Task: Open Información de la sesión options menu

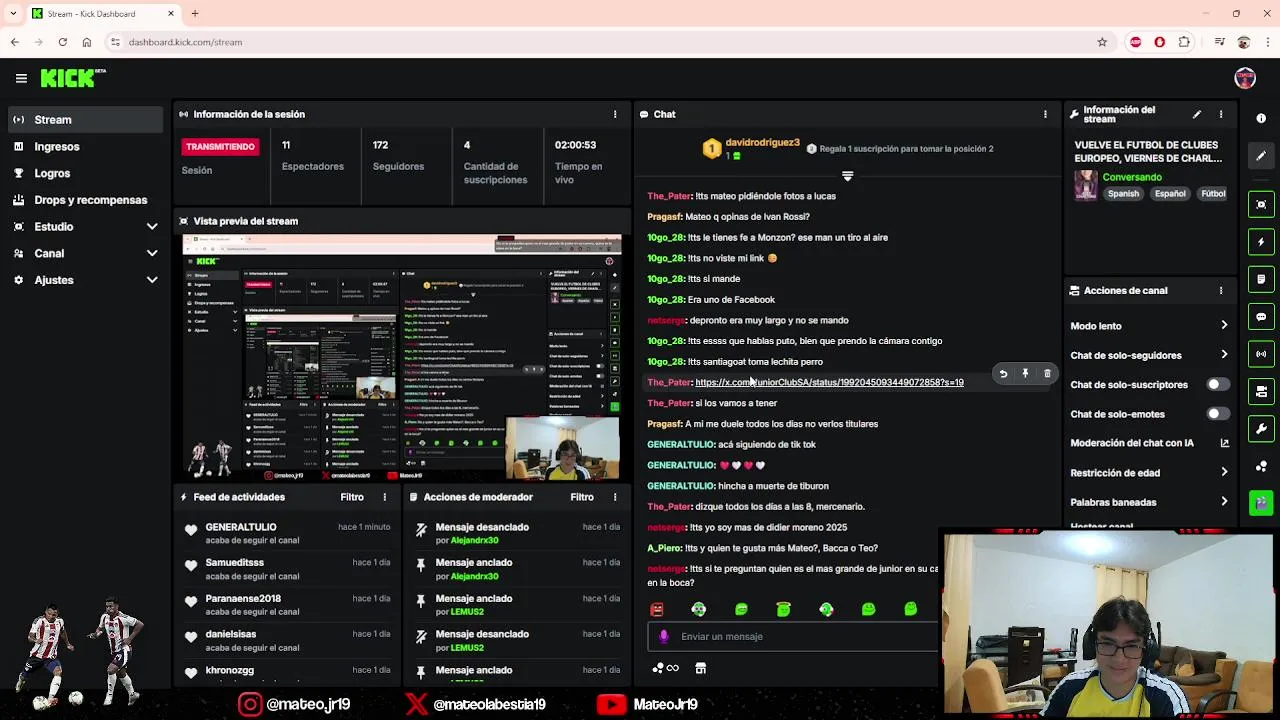Action: click(615, 114)
